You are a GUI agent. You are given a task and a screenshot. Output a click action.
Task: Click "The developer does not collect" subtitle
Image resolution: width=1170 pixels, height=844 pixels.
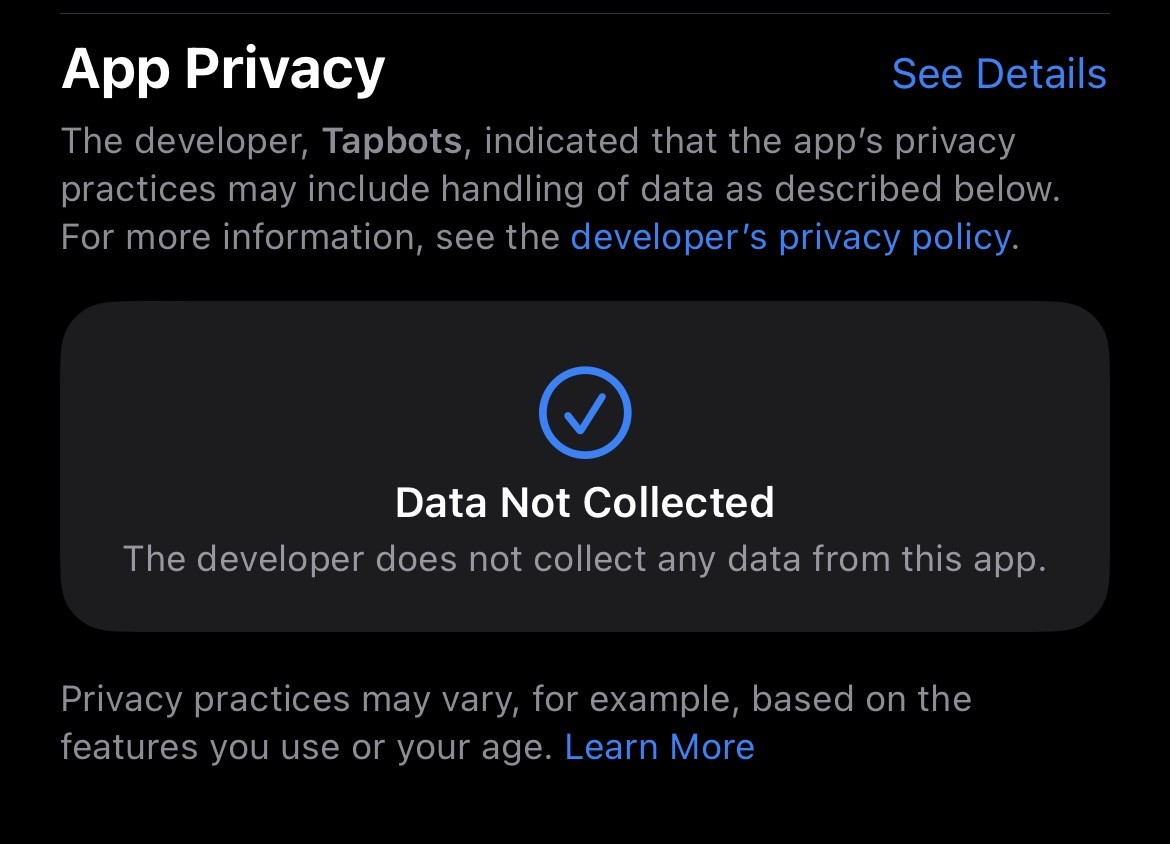585,559
